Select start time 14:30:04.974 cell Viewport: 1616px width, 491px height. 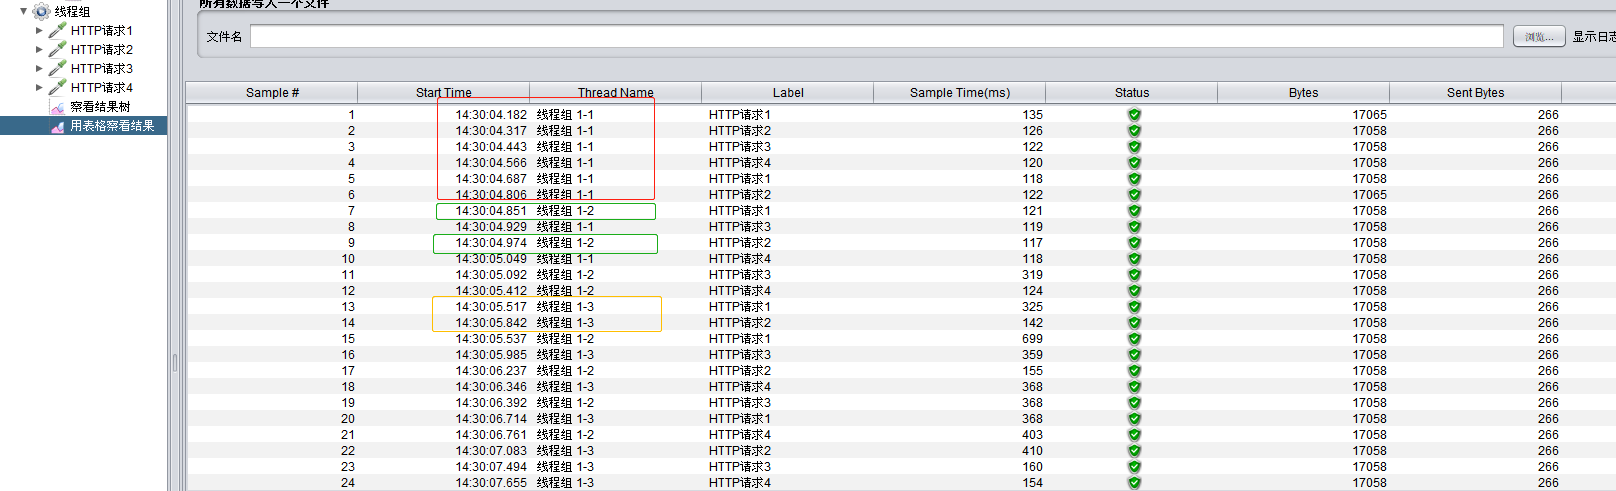pos(491,243)
